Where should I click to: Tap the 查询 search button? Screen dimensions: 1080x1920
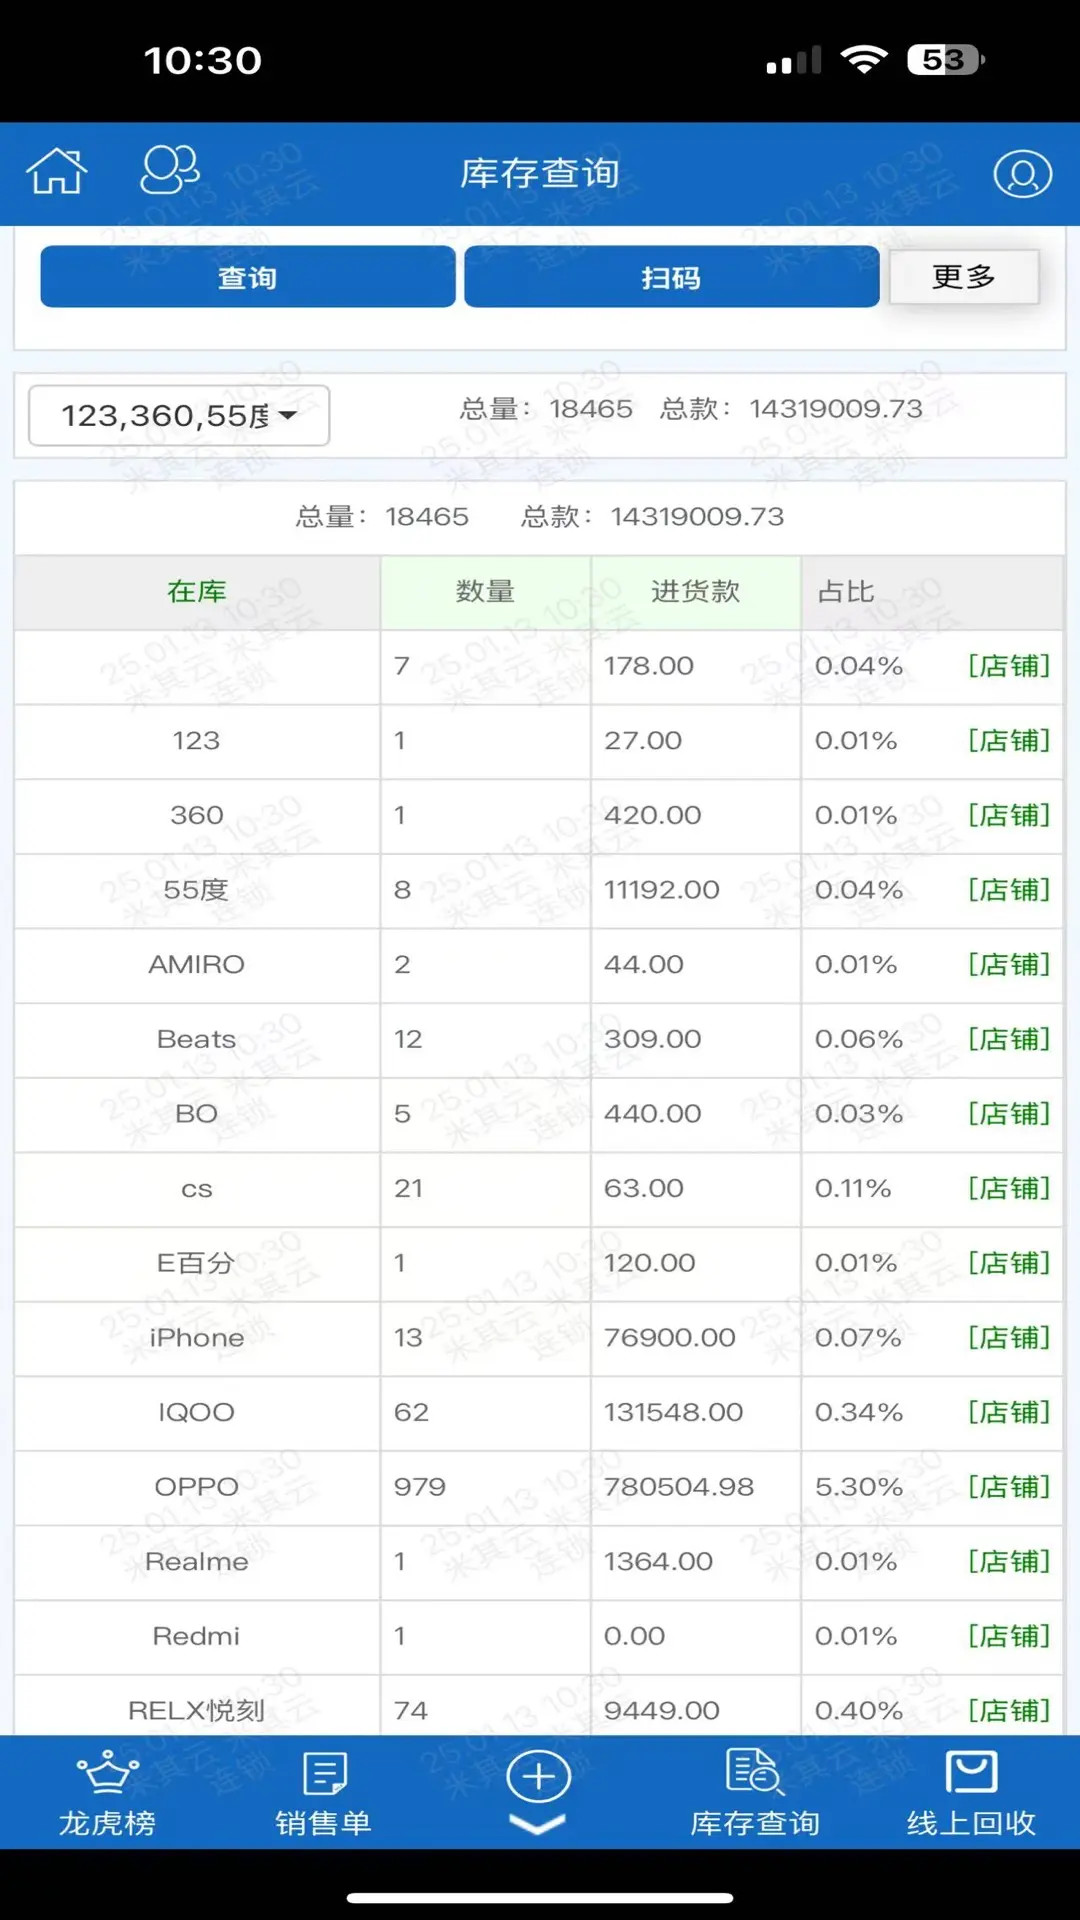(247, 277)
